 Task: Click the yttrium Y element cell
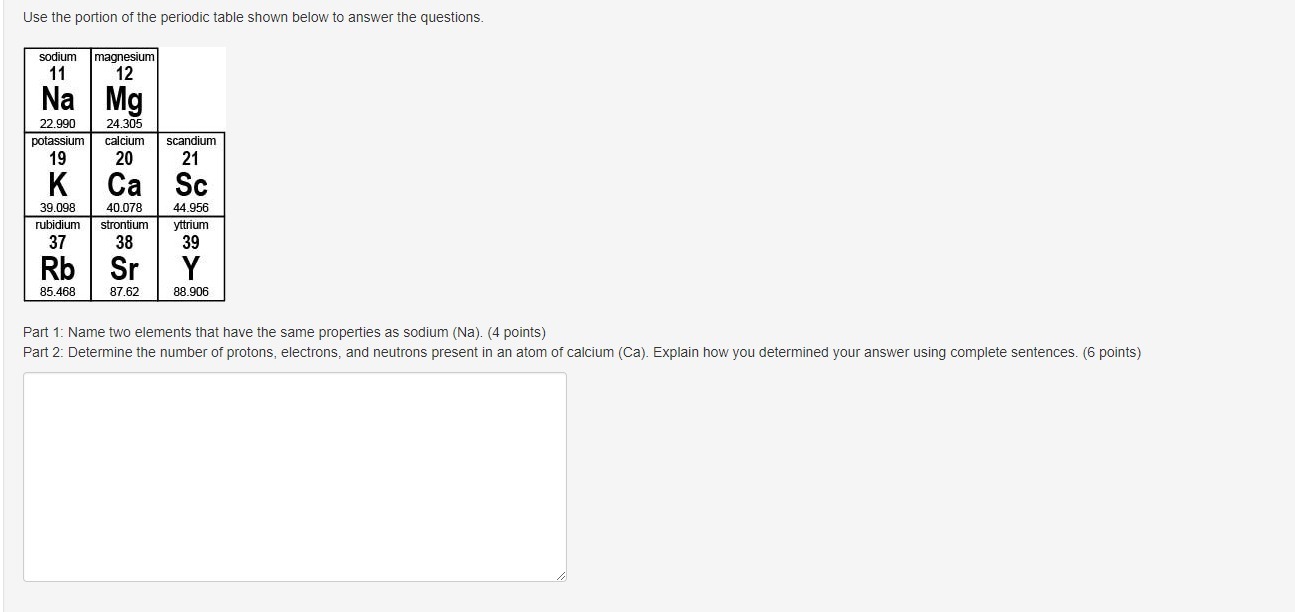coord(191,258)
